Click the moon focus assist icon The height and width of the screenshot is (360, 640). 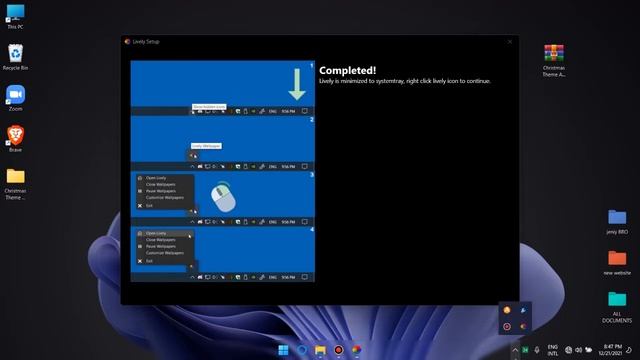coord(629,350)
